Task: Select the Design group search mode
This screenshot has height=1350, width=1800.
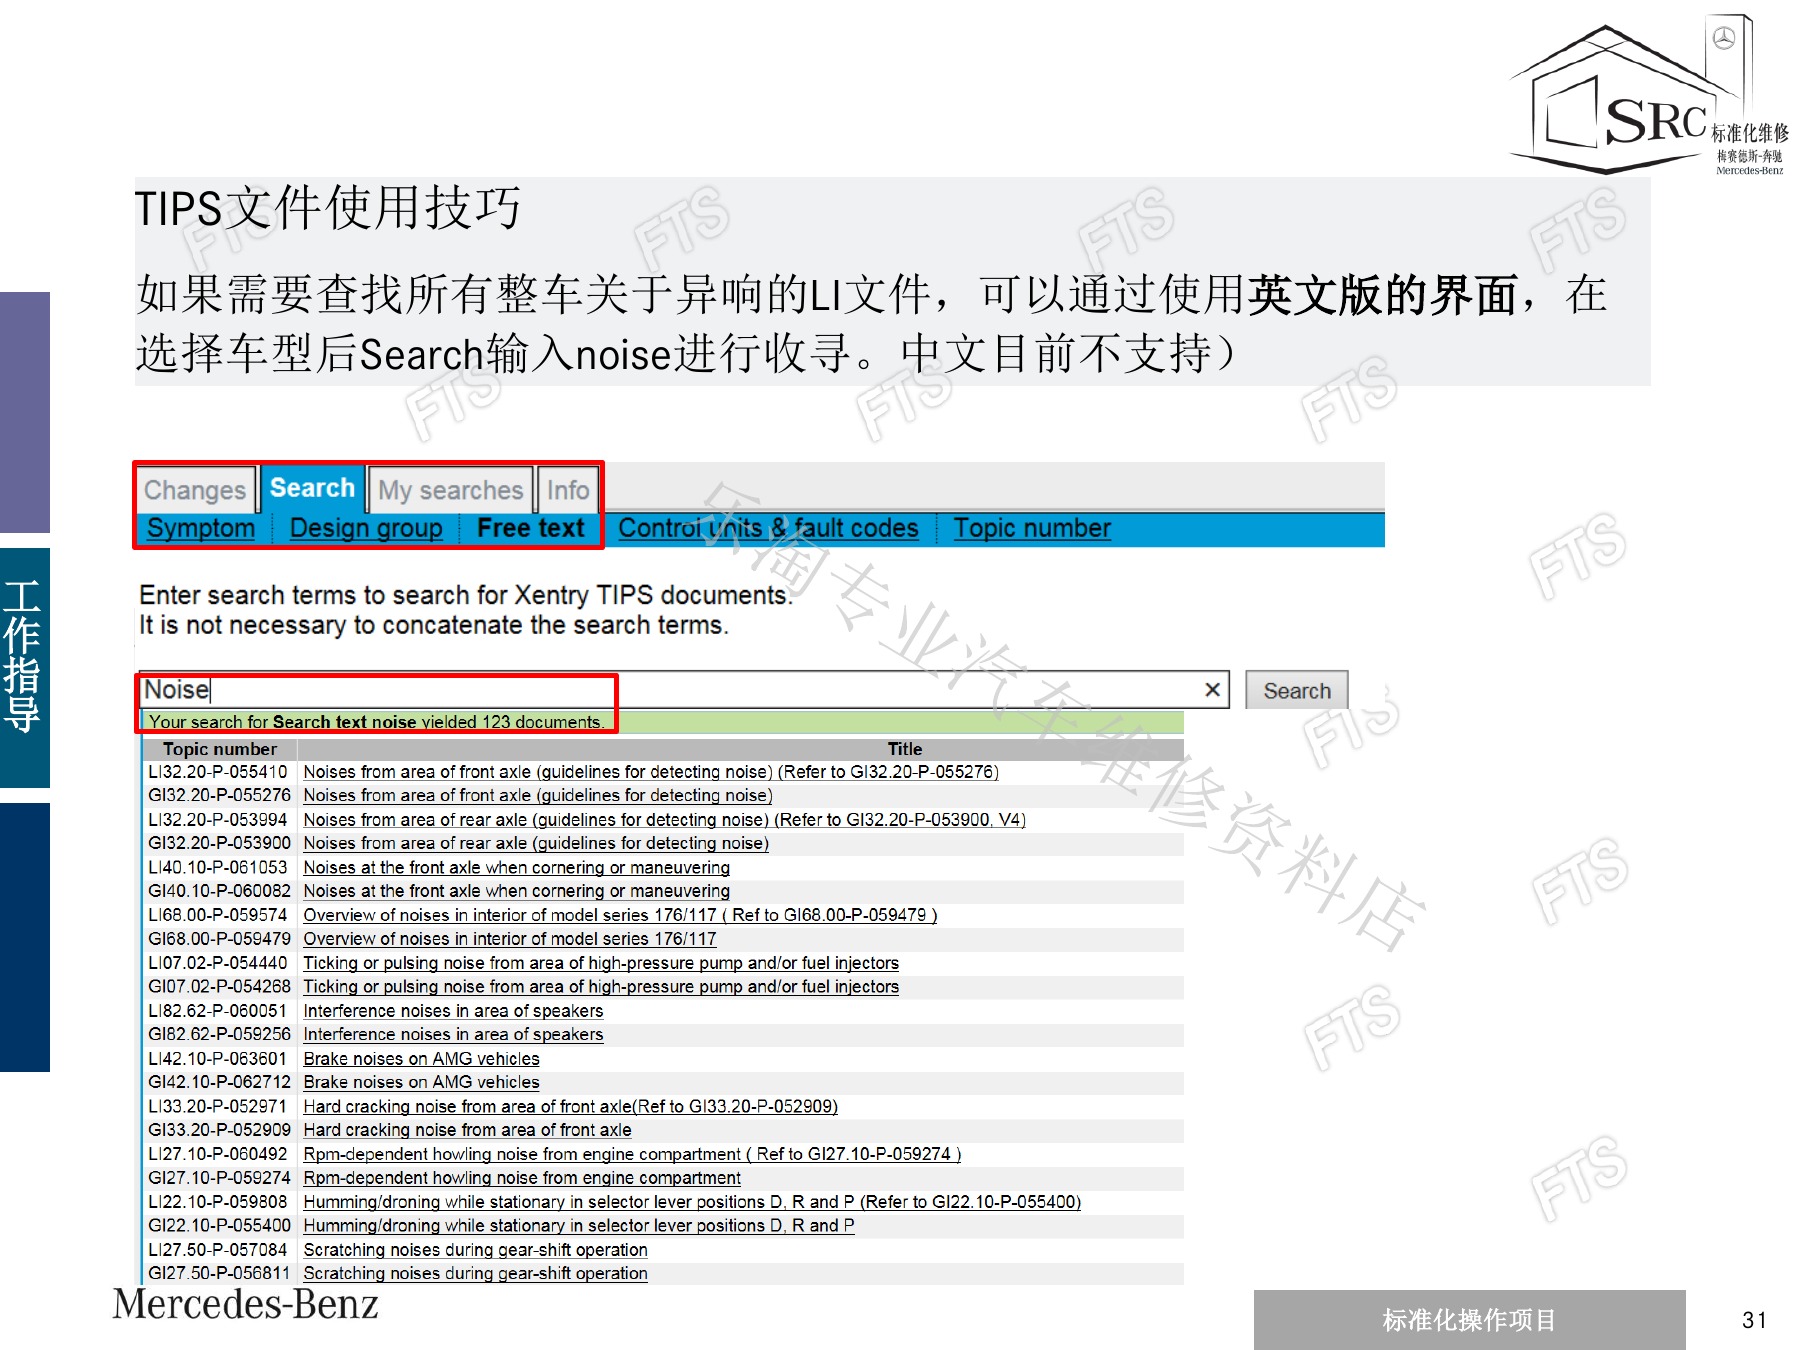Action: coord(366,528)
